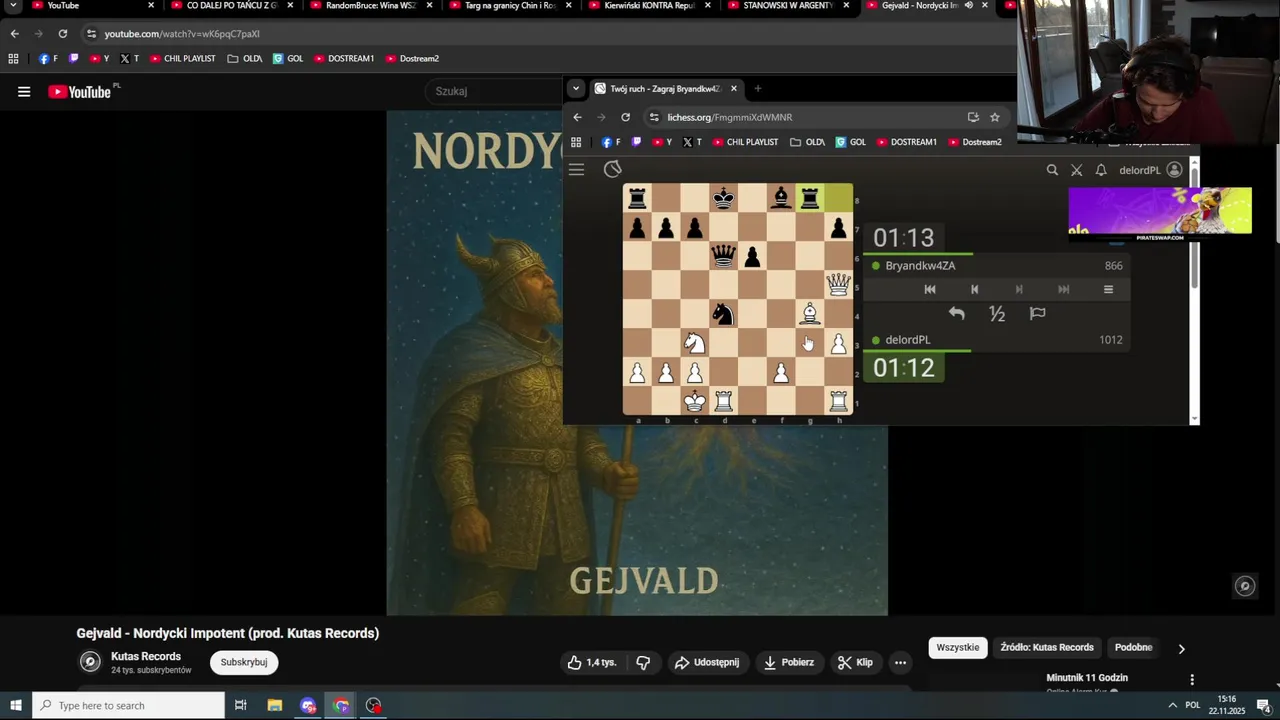Offer a draw with the ½ button

point(997,314)
